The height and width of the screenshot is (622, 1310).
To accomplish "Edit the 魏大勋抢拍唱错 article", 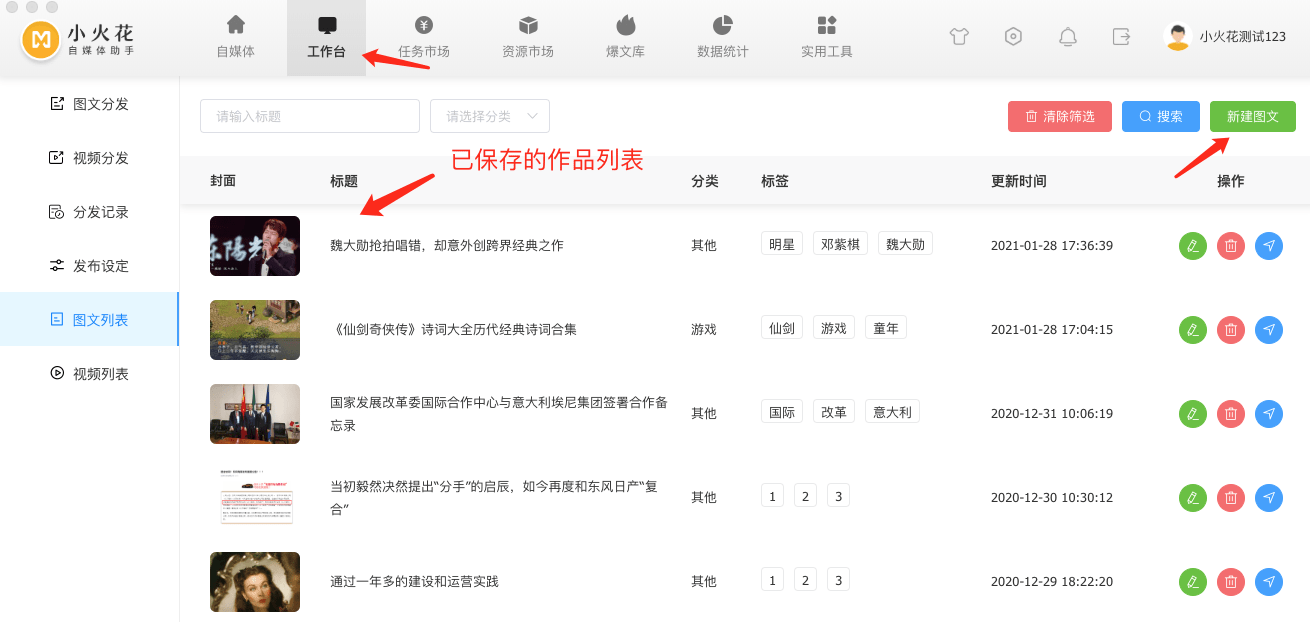I will (x=1192, y=246).
